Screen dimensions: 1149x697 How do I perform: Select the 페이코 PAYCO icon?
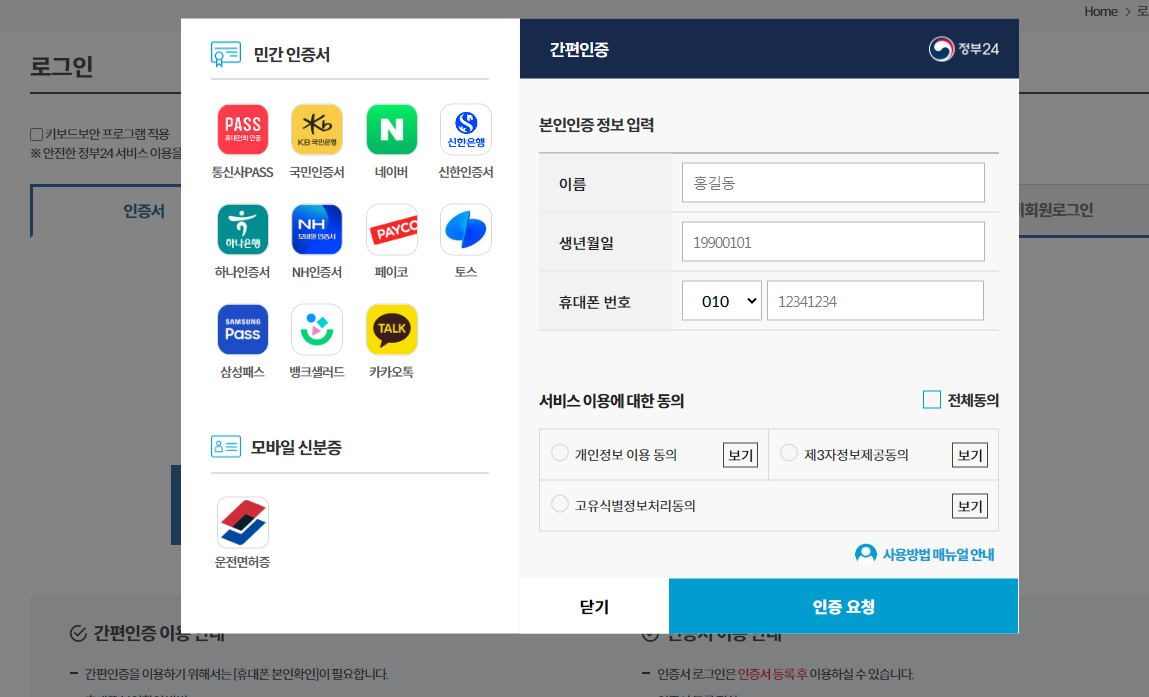point(391,229)
